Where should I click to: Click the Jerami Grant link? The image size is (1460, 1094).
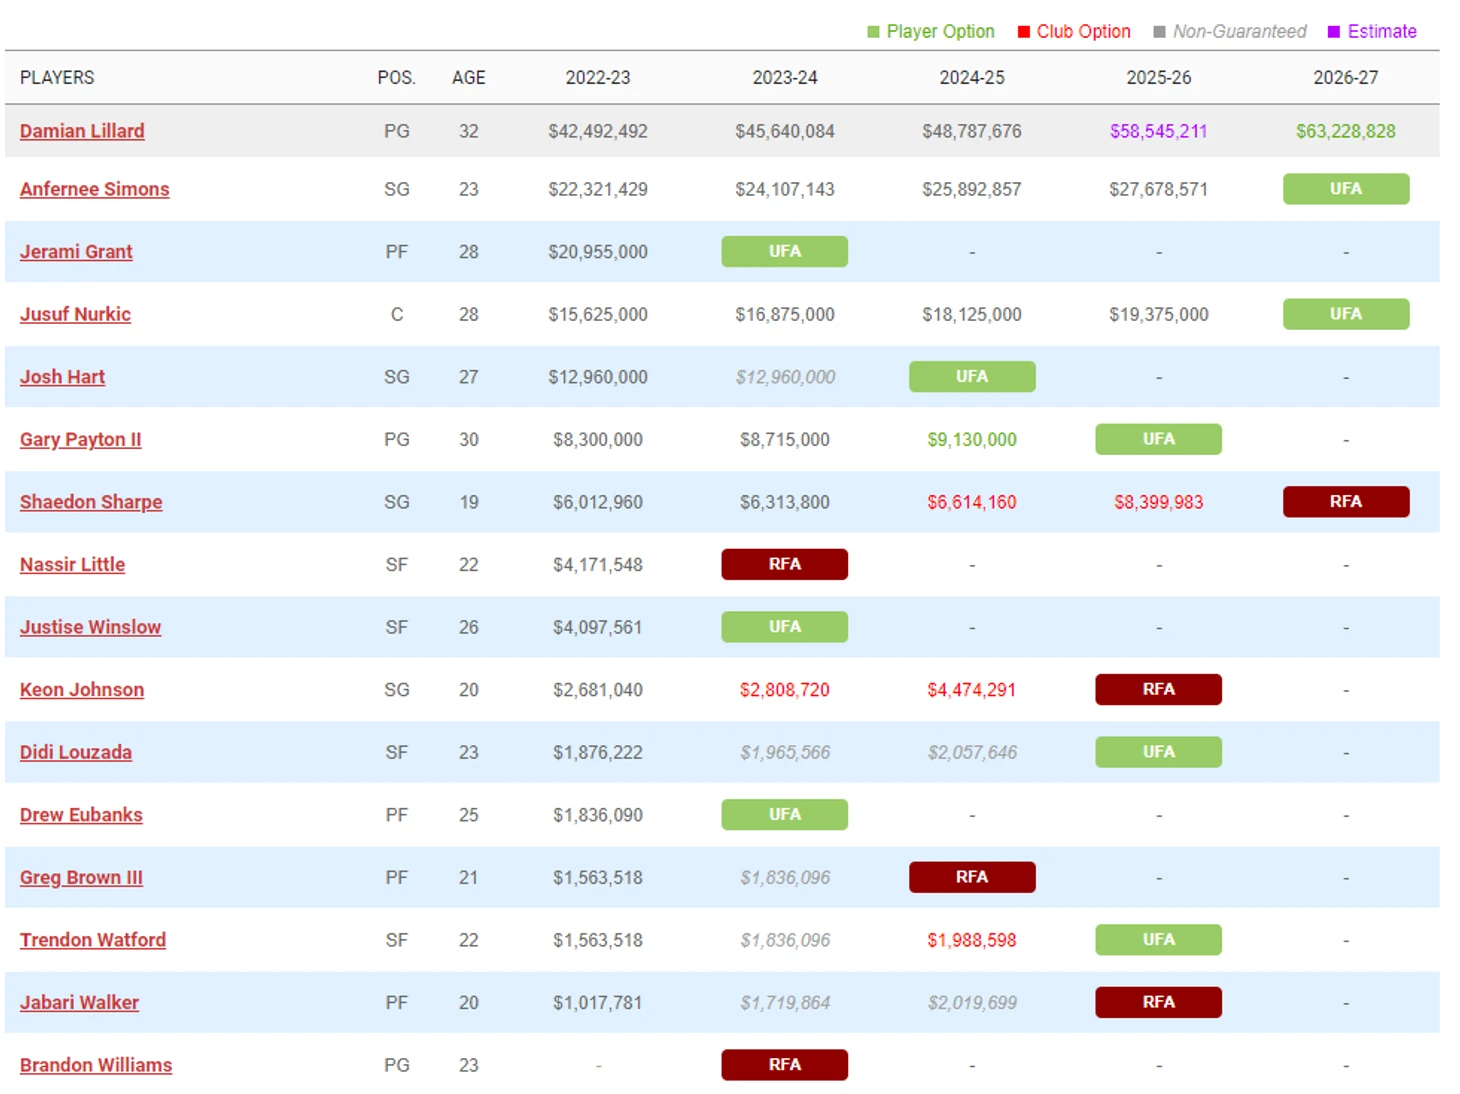pos(76,252)
